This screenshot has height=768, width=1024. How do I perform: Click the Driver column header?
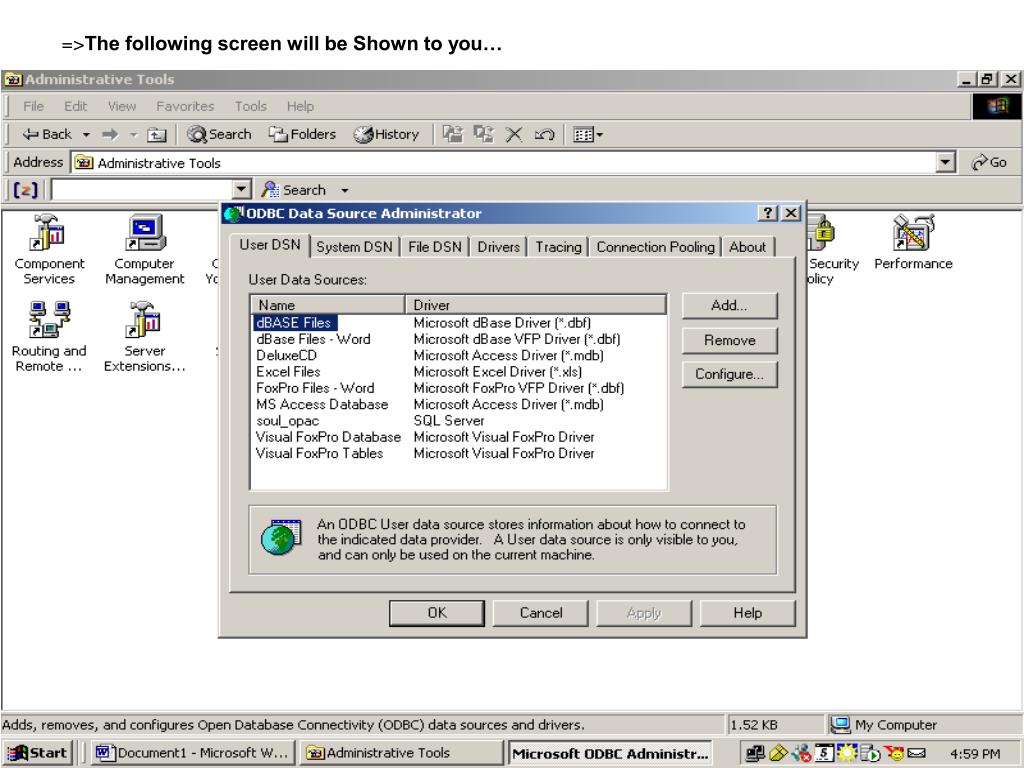(536, 305)
